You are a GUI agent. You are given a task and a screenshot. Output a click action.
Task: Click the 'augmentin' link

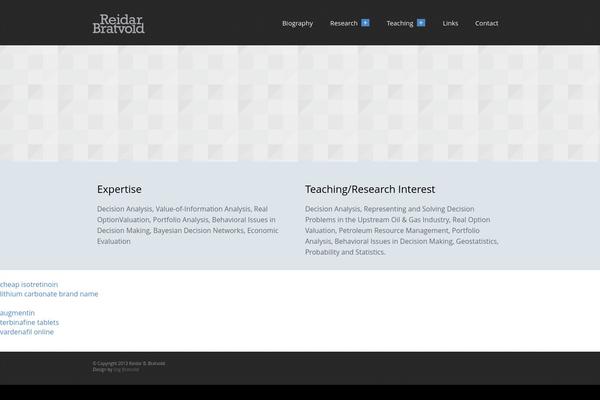click(x=17, y=313)
